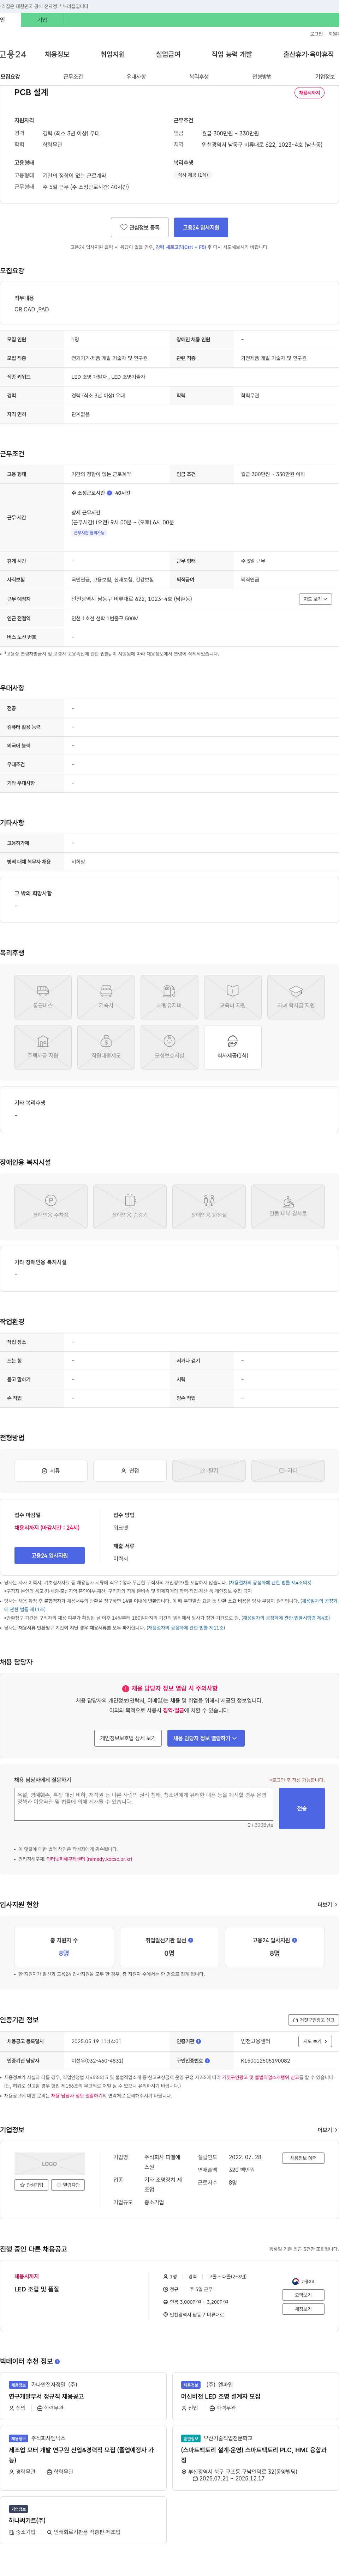Click the 서류 screening step box
339x2576 pixels.
[51, 1470]
